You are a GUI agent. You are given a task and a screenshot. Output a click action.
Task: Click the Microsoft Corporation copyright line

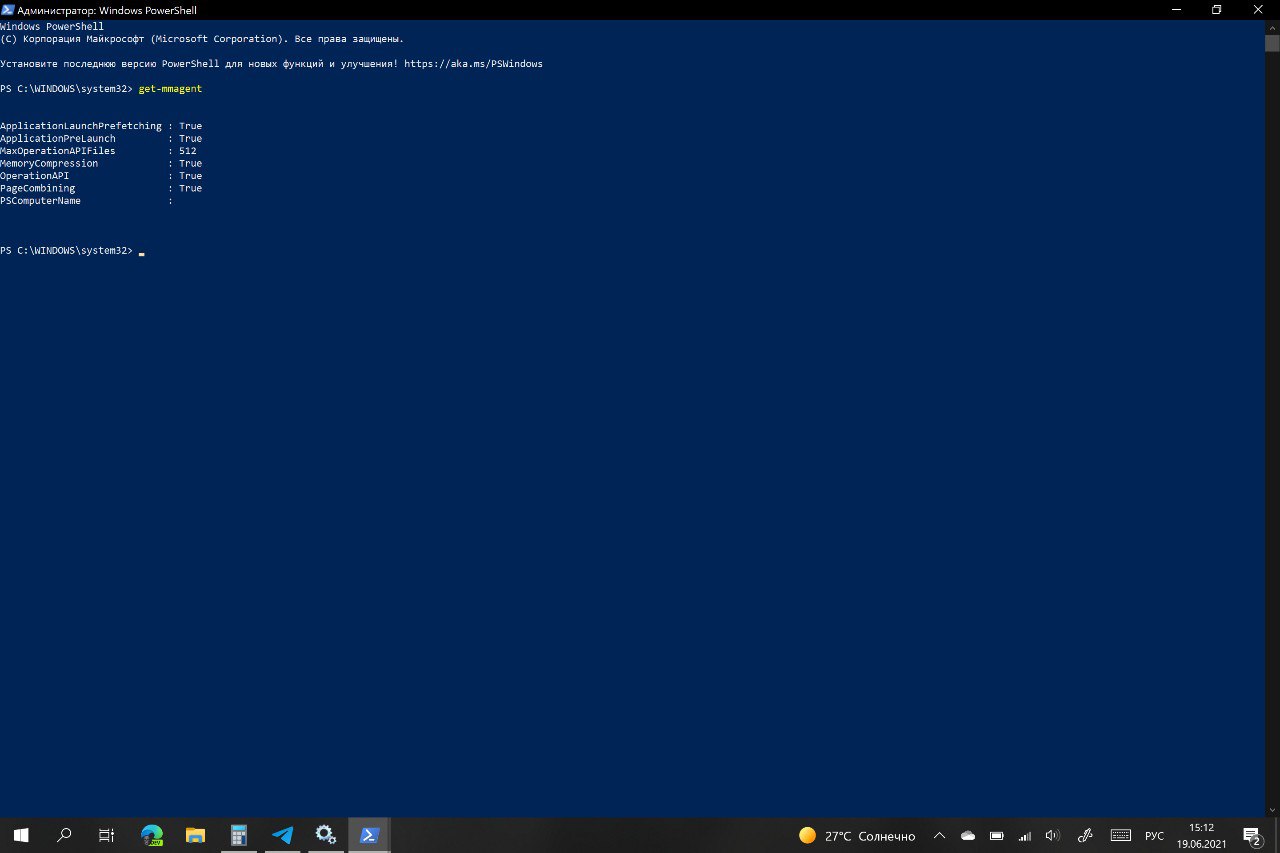[202, 39]
